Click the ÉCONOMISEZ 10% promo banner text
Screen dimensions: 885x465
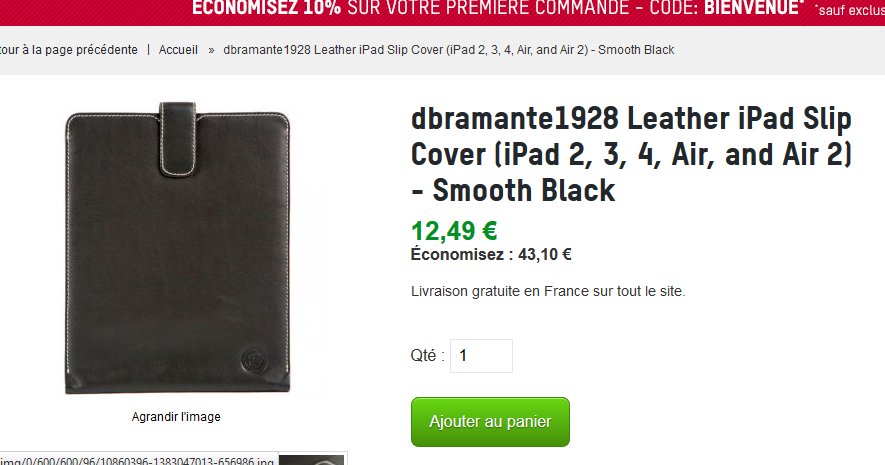(x=266, y=8)
